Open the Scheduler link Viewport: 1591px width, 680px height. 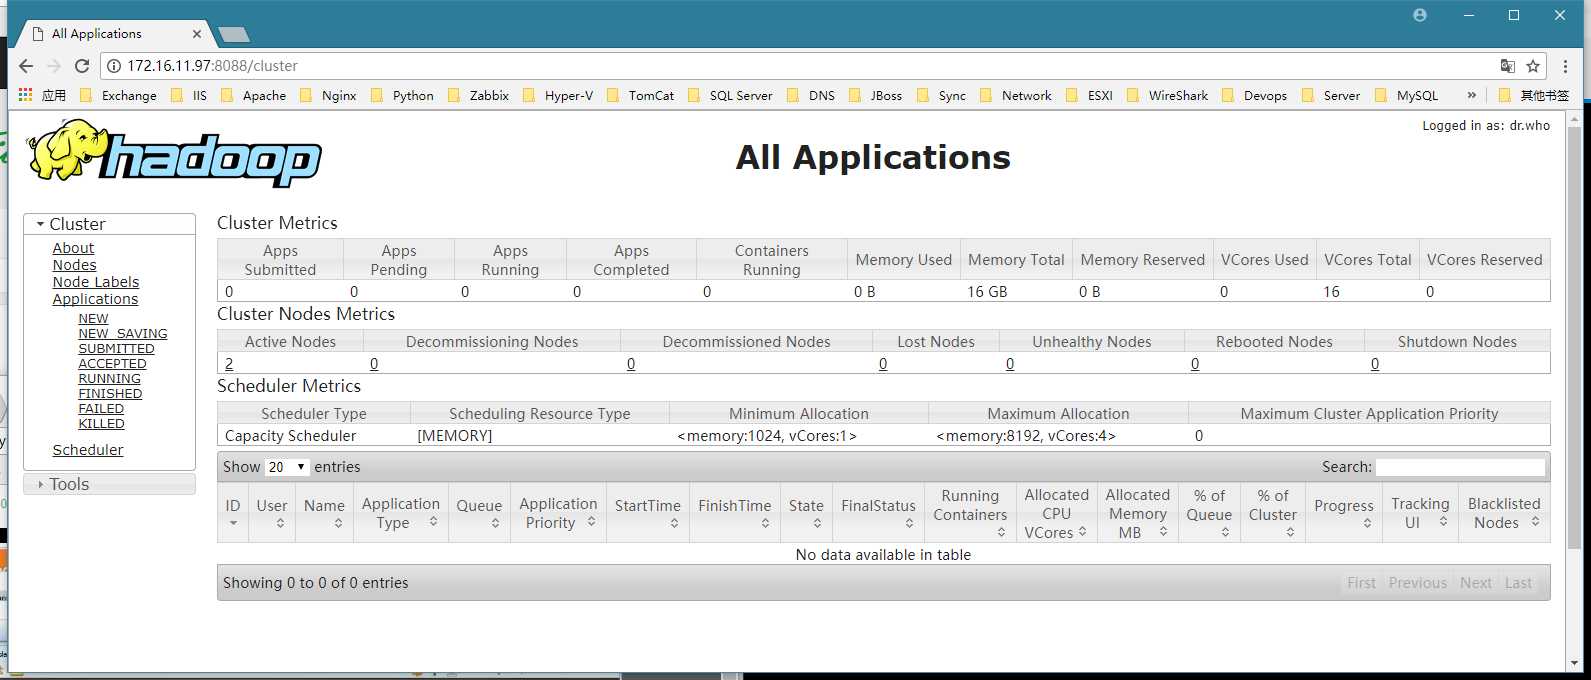tap(88, 450)
